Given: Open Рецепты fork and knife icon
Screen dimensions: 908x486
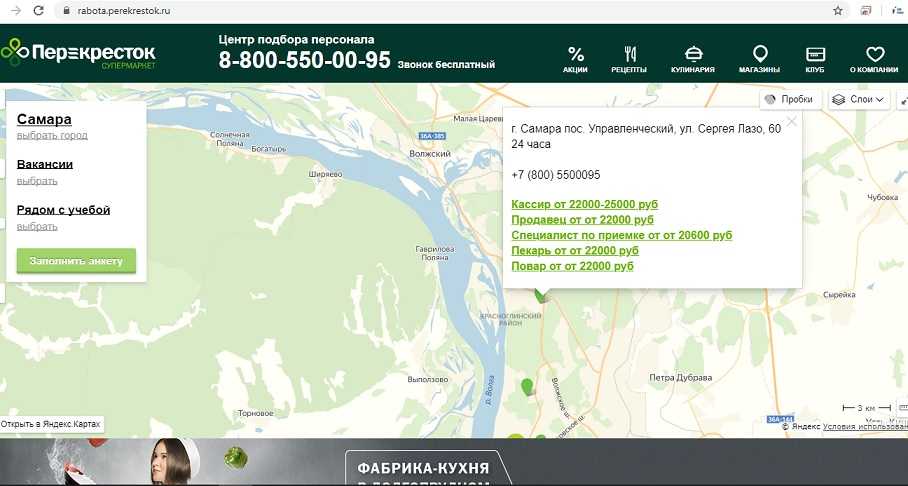Looking at the screenshot, I should [629, 54].
